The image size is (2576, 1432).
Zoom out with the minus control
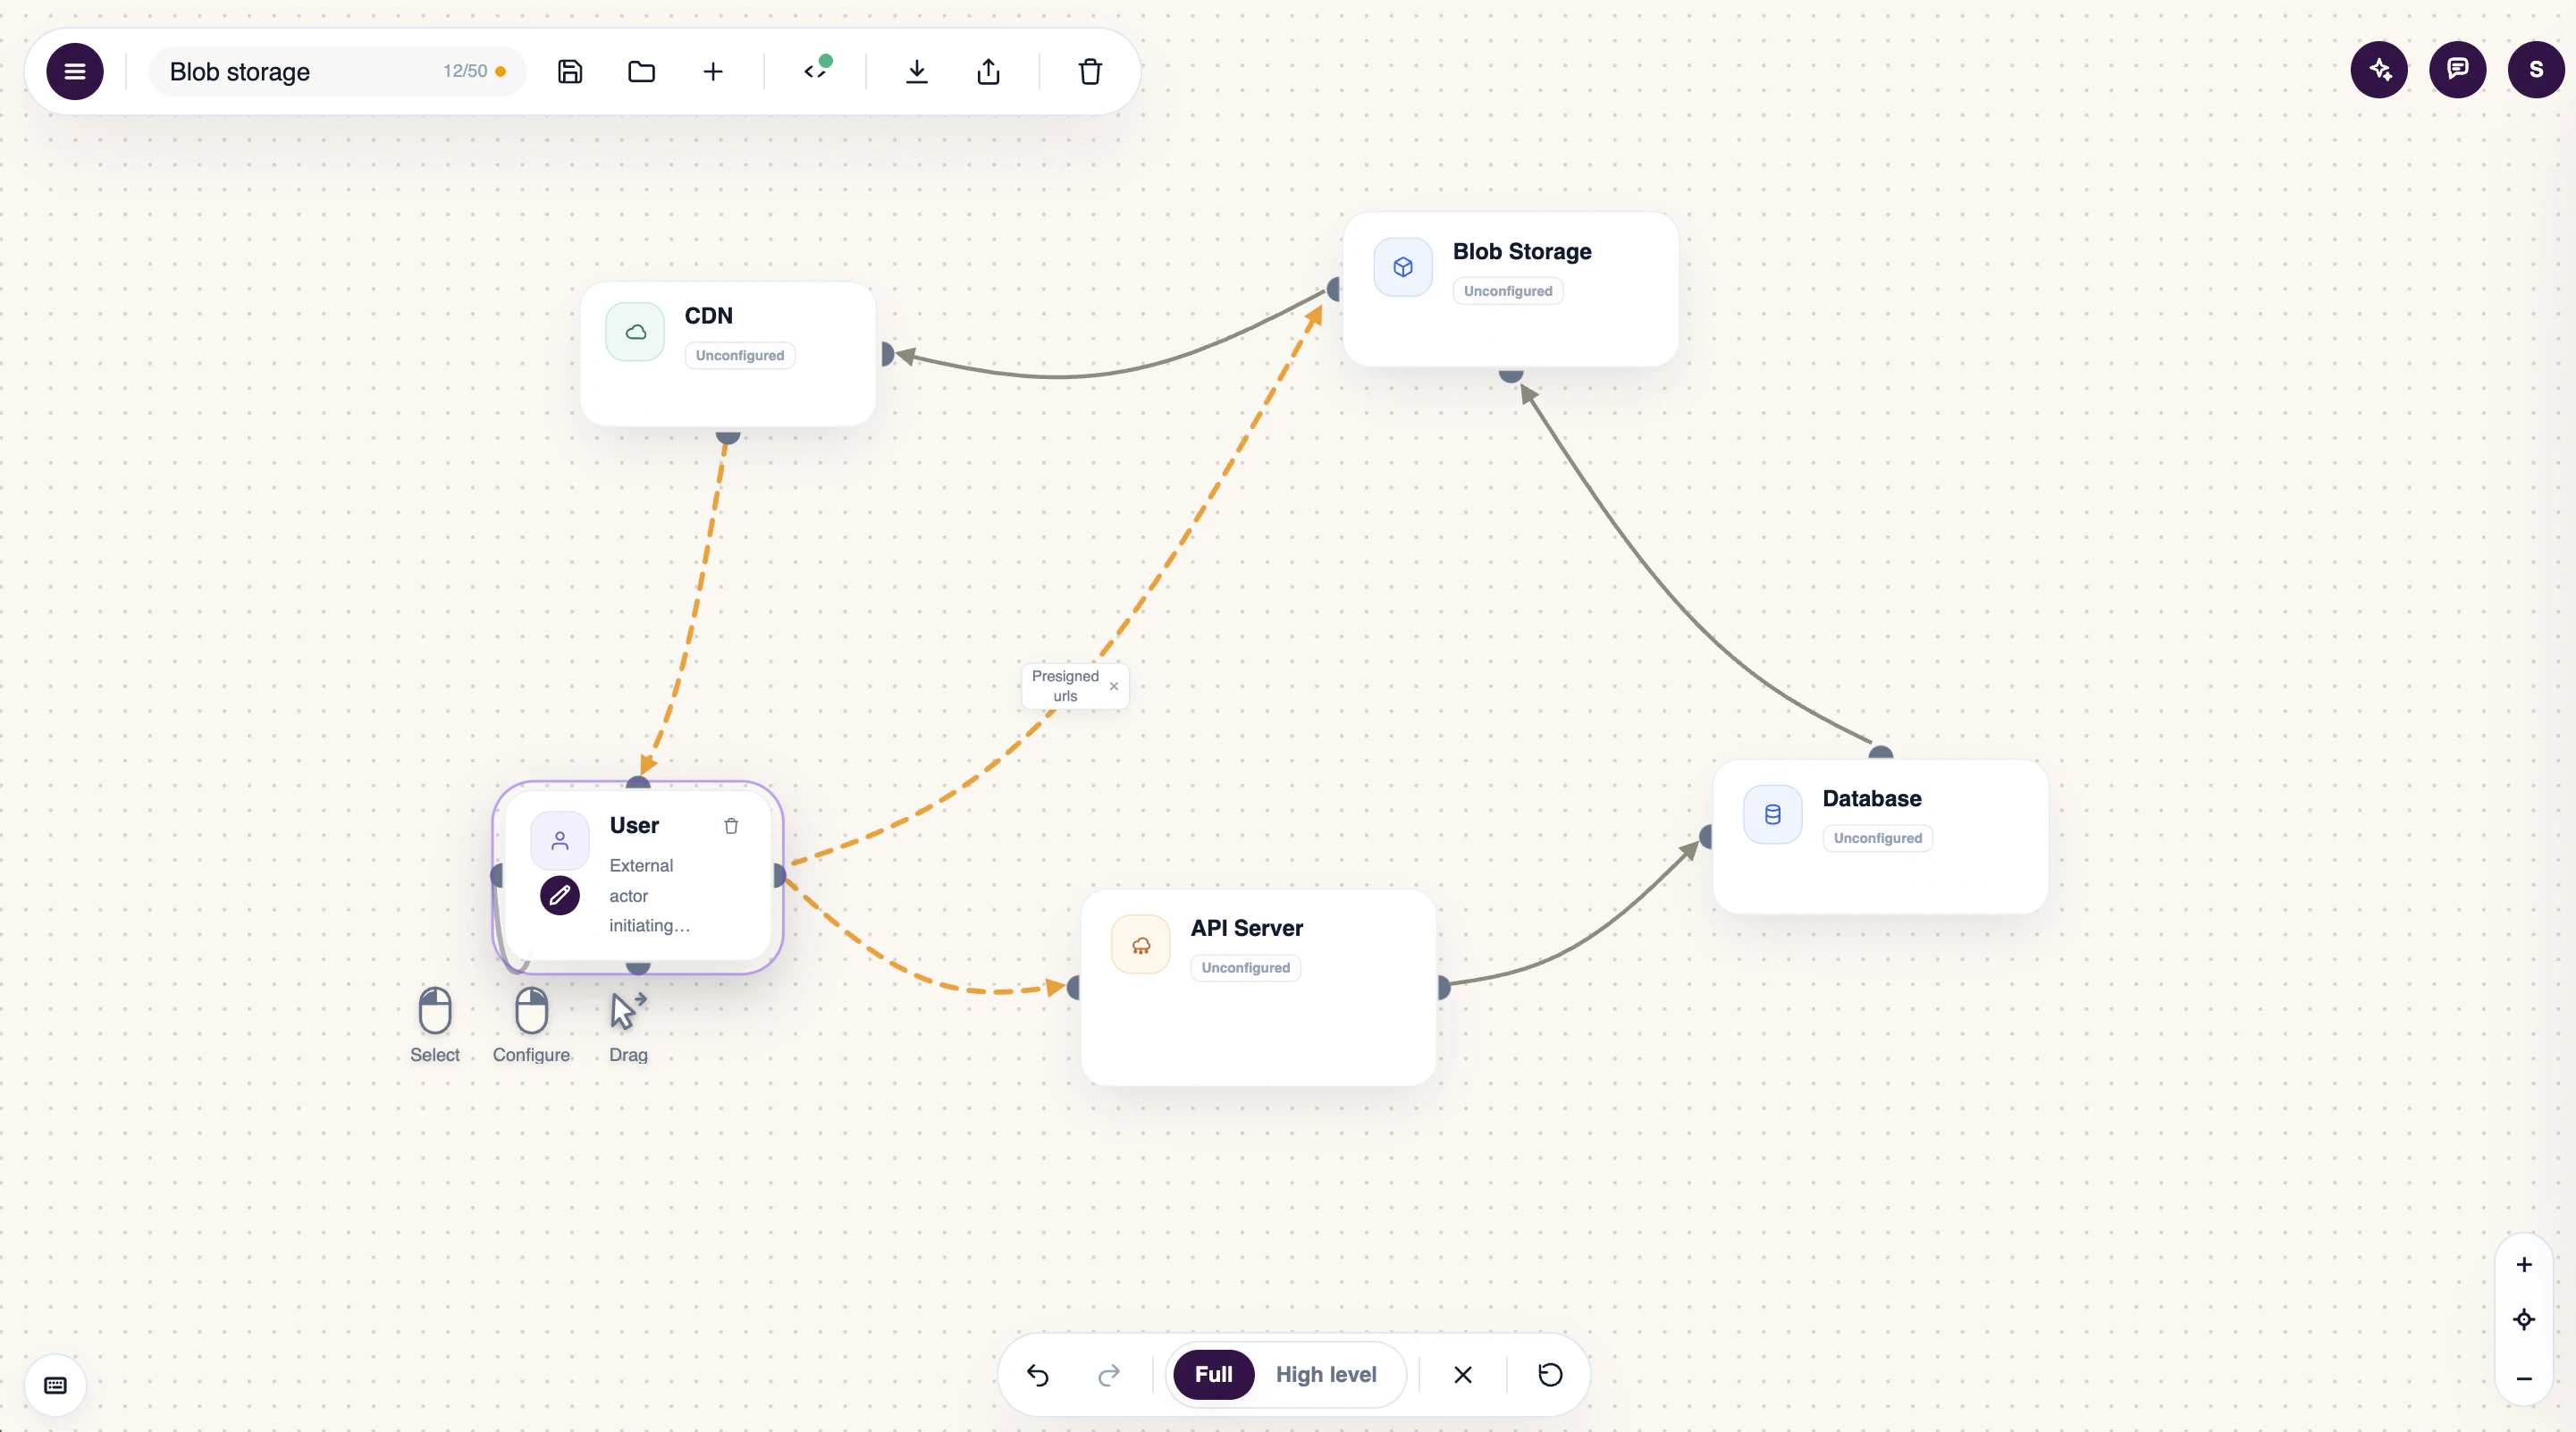point(2524,1378)
